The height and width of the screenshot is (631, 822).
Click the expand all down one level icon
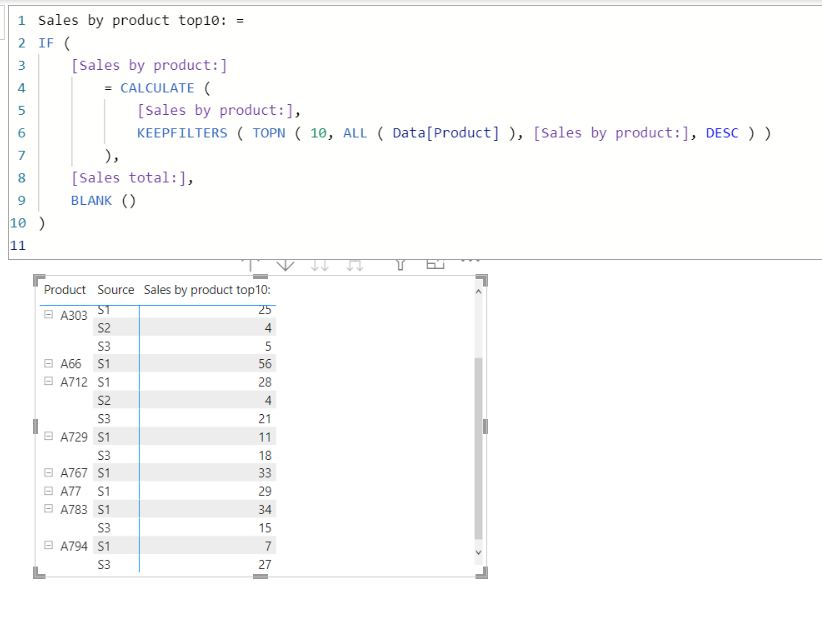(x=355, y=265)
